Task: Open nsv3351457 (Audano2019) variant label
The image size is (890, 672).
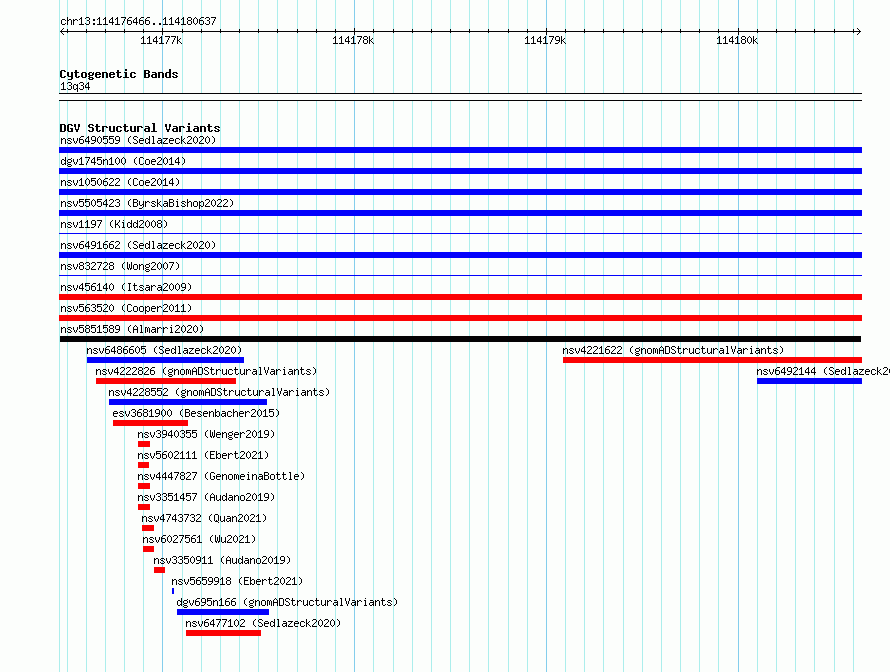Action: click(x=206, y=497)
